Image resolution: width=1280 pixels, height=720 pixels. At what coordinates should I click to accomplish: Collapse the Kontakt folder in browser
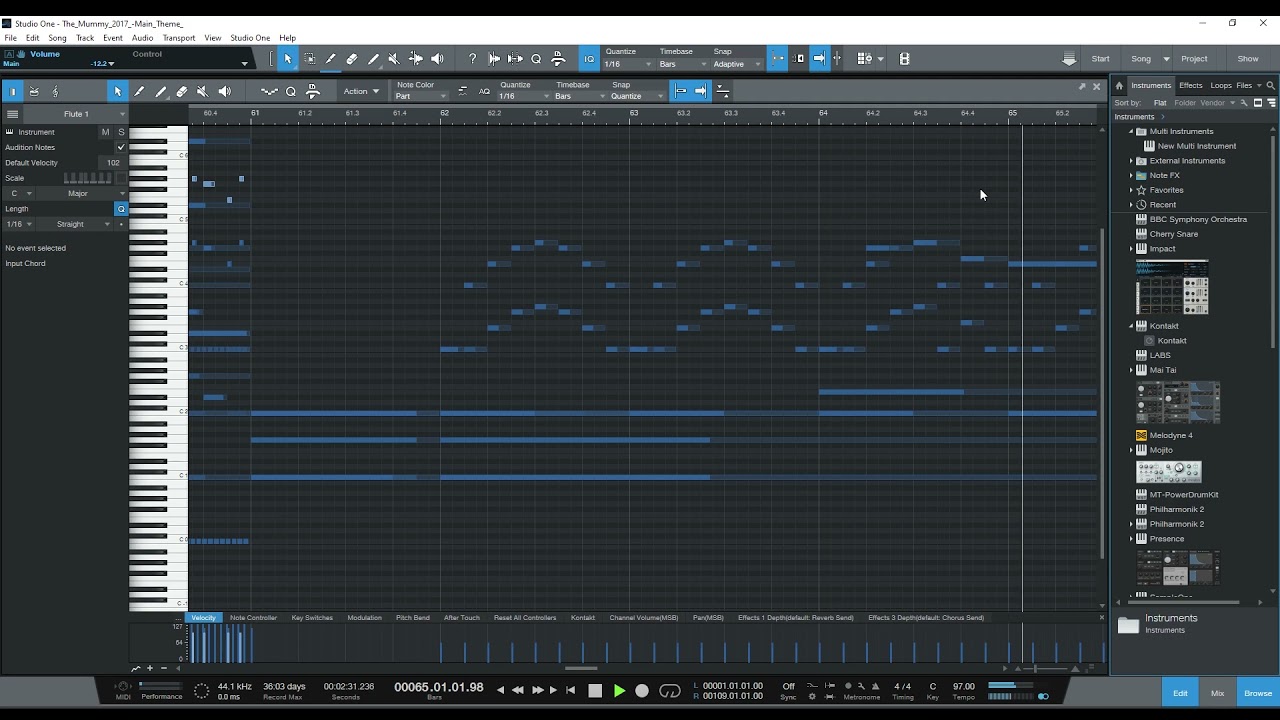click(1131, 326)
